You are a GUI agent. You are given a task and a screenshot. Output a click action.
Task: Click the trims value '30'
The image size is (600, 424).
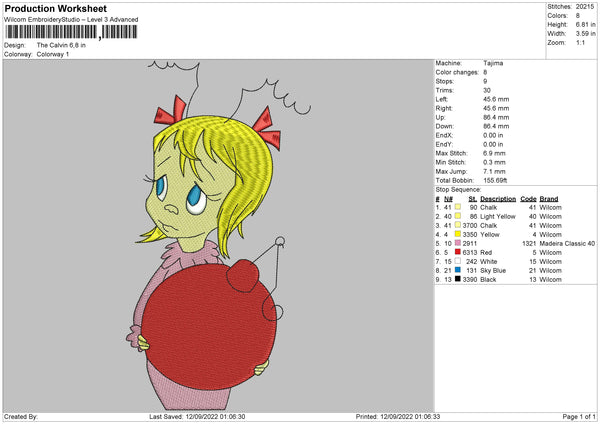click(487, 90)
